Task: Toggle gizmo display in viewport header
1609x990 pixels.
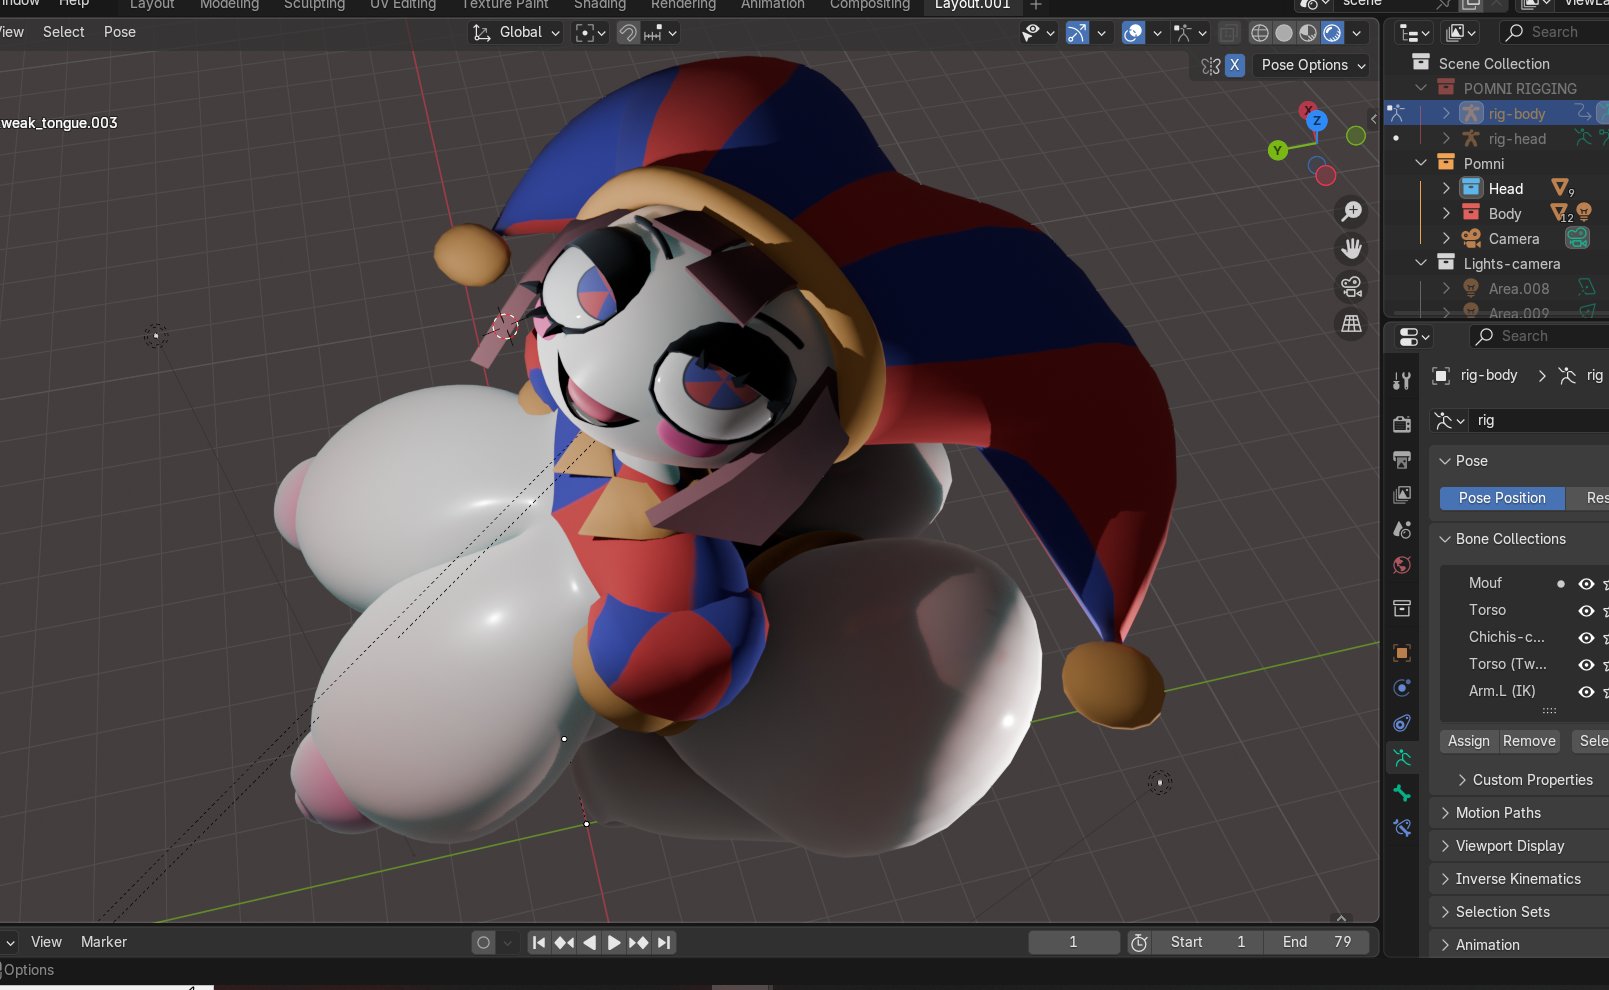Action: (x=1077, y=33)
